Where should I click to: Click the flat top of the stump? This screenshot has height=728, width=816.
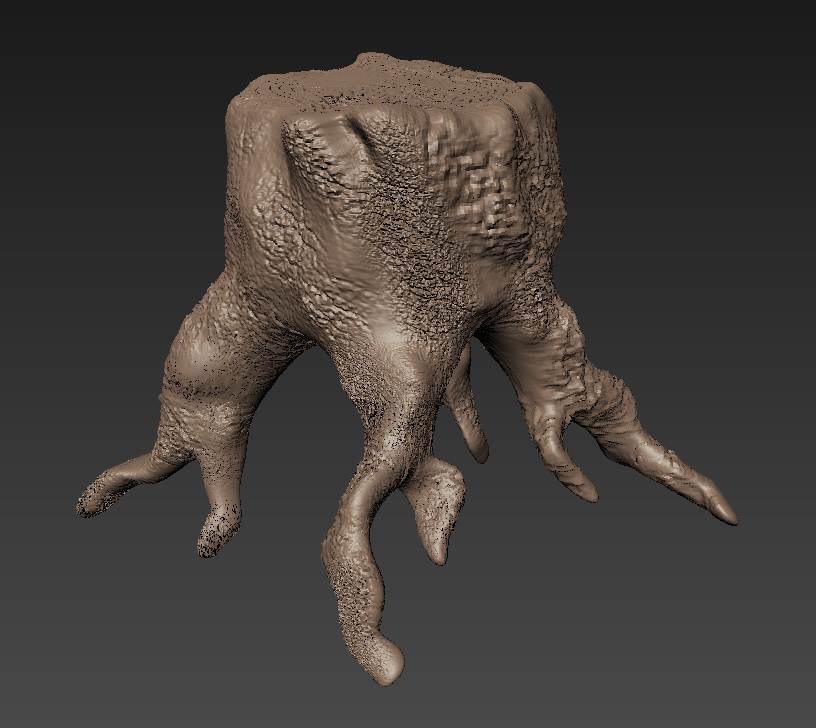coord(390,82)
